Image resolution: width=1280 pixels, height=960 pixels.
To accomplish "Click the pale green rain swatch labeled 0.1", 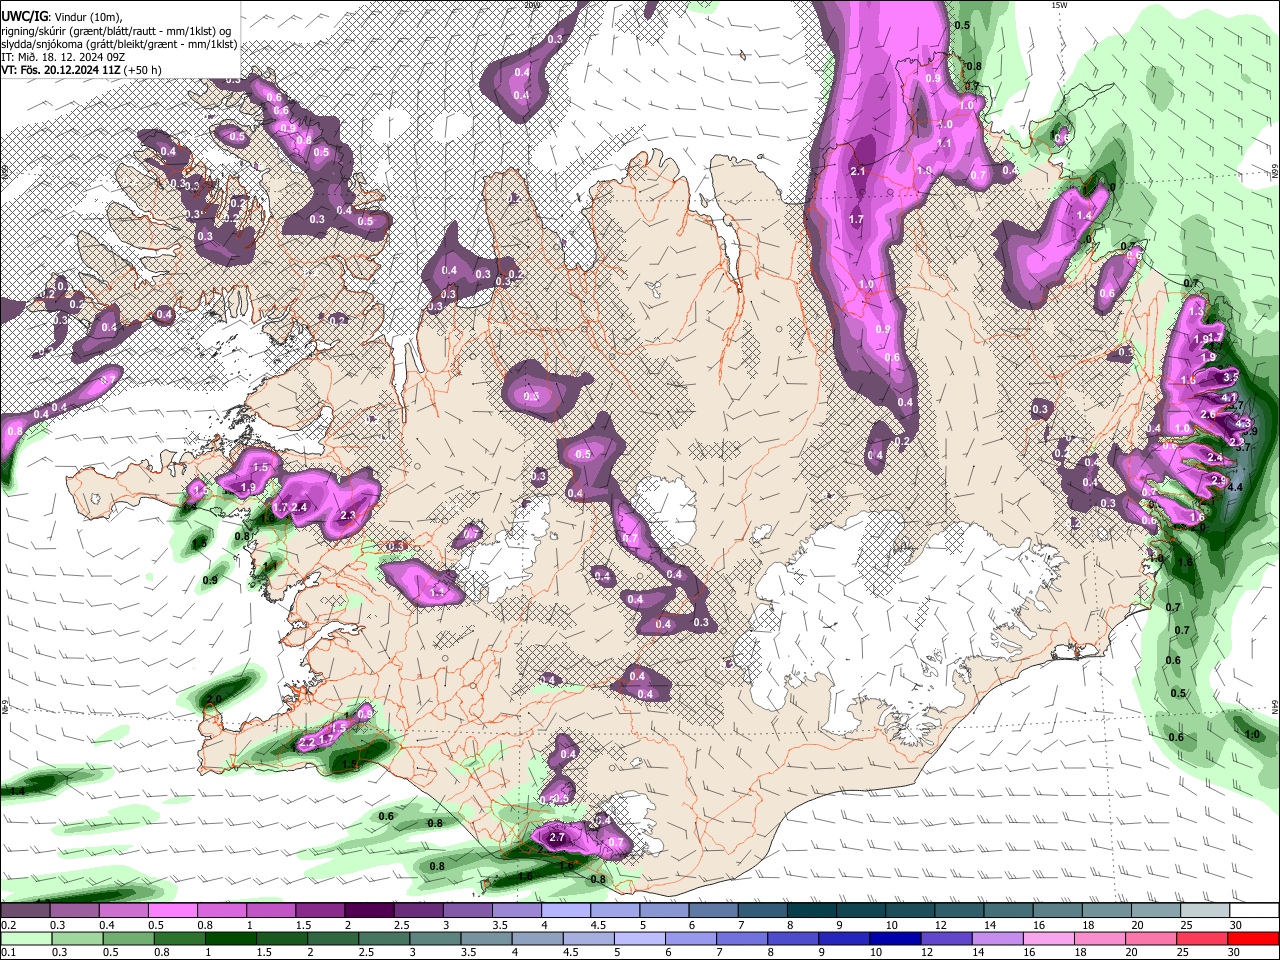I will pos(25,938).
